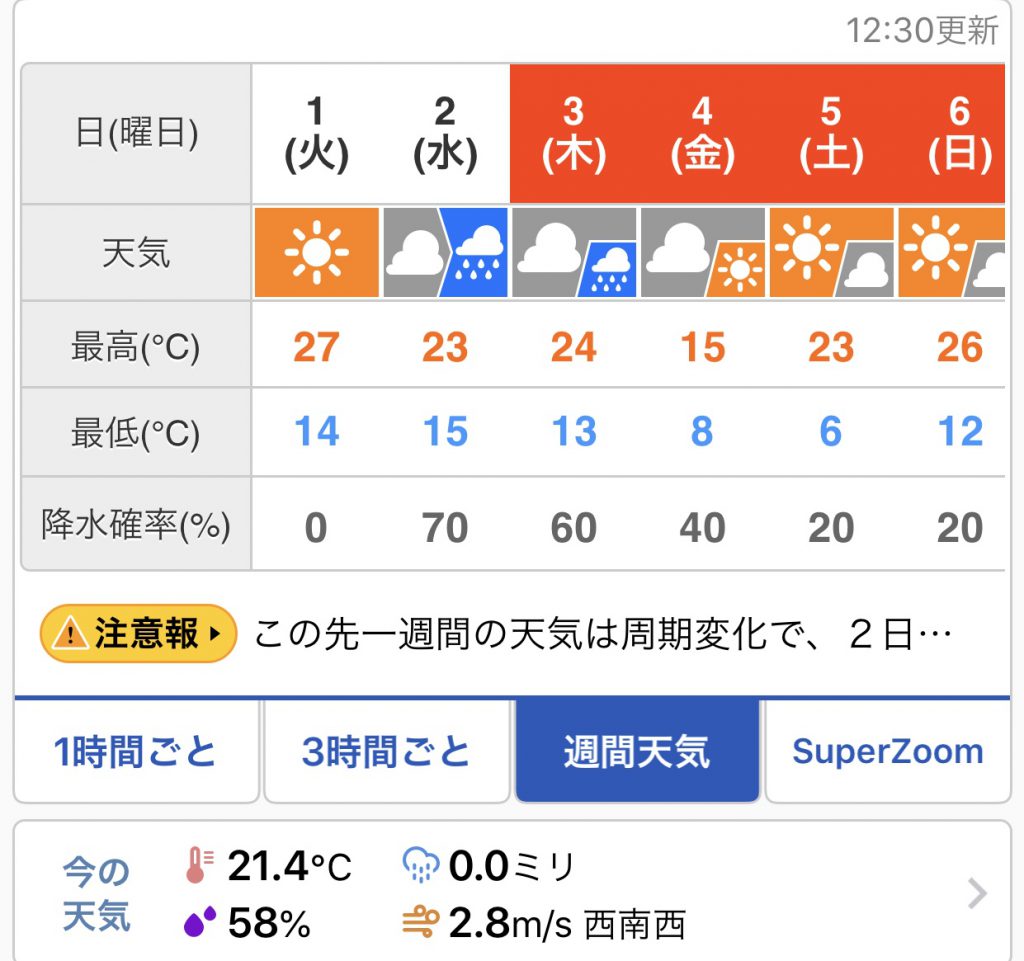Screen dimensions: 1024x961
Task: Expand current weather details chevron
Action: coord(977,893)
